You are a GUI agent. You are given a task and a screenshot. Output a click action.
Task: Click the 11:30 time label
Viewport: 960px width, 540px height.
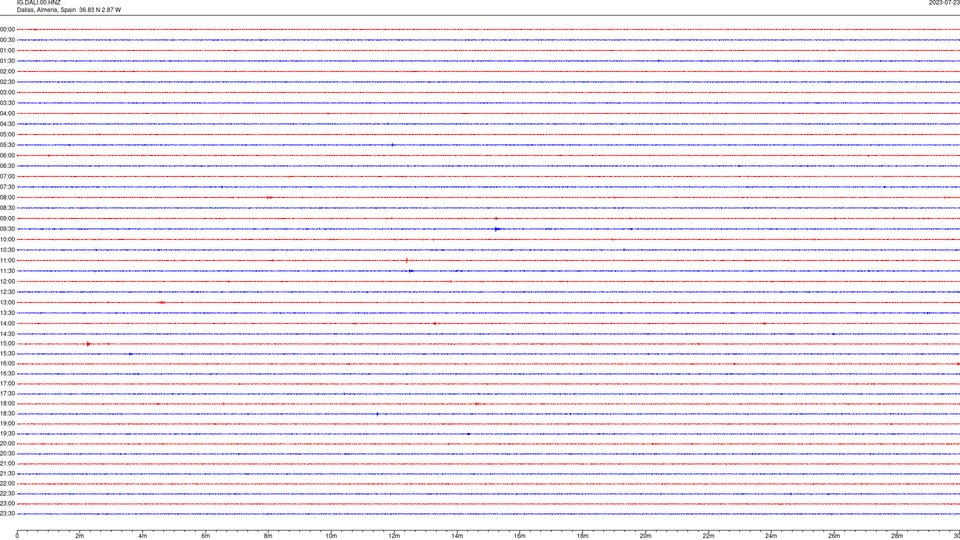tap(7, 271)
